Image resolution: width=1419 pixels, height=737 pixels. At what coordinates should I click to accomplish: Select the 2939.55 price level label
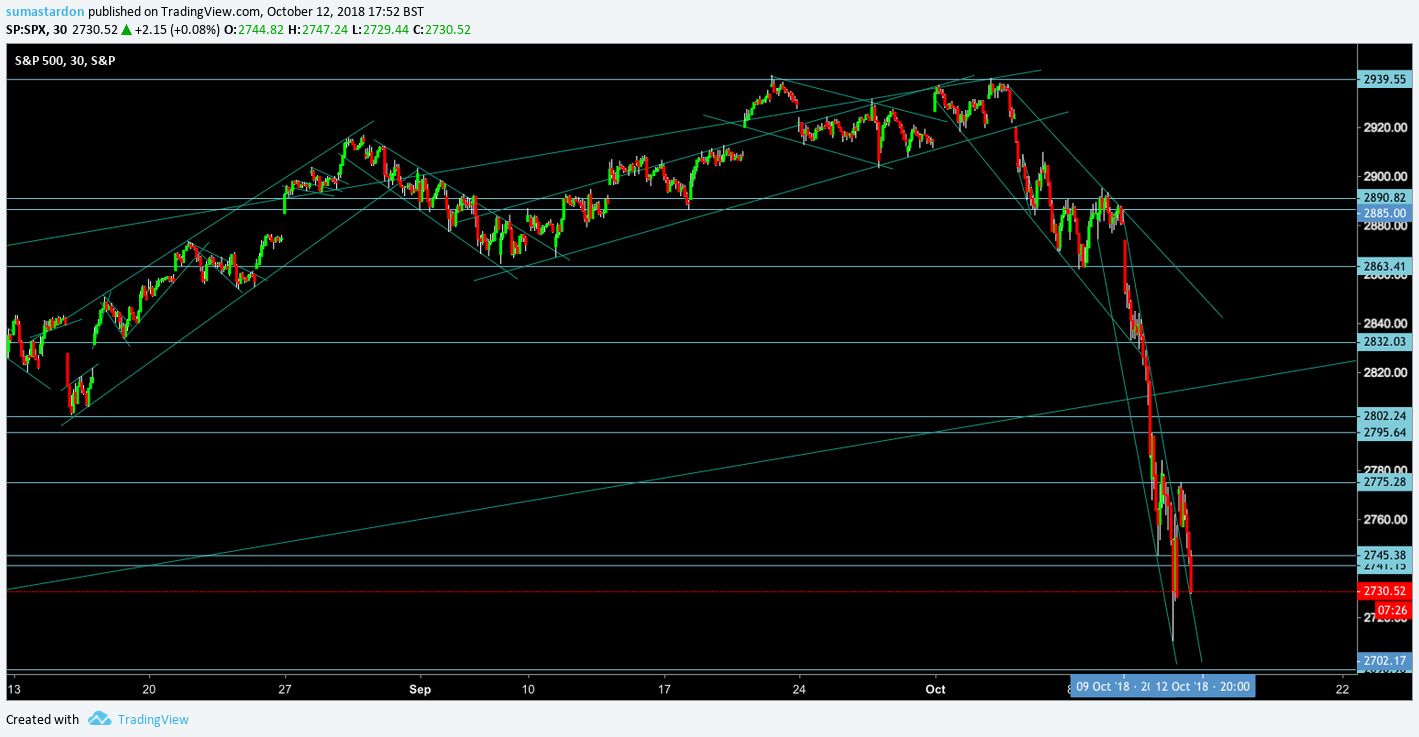point(1385,79)
